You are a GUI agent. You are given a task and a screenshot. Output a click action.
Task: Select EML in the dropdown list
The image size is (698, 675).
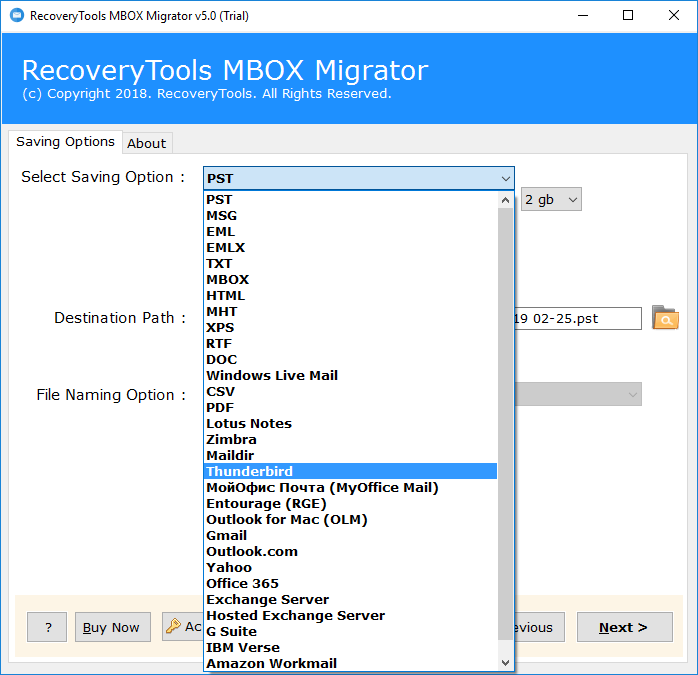351,232
